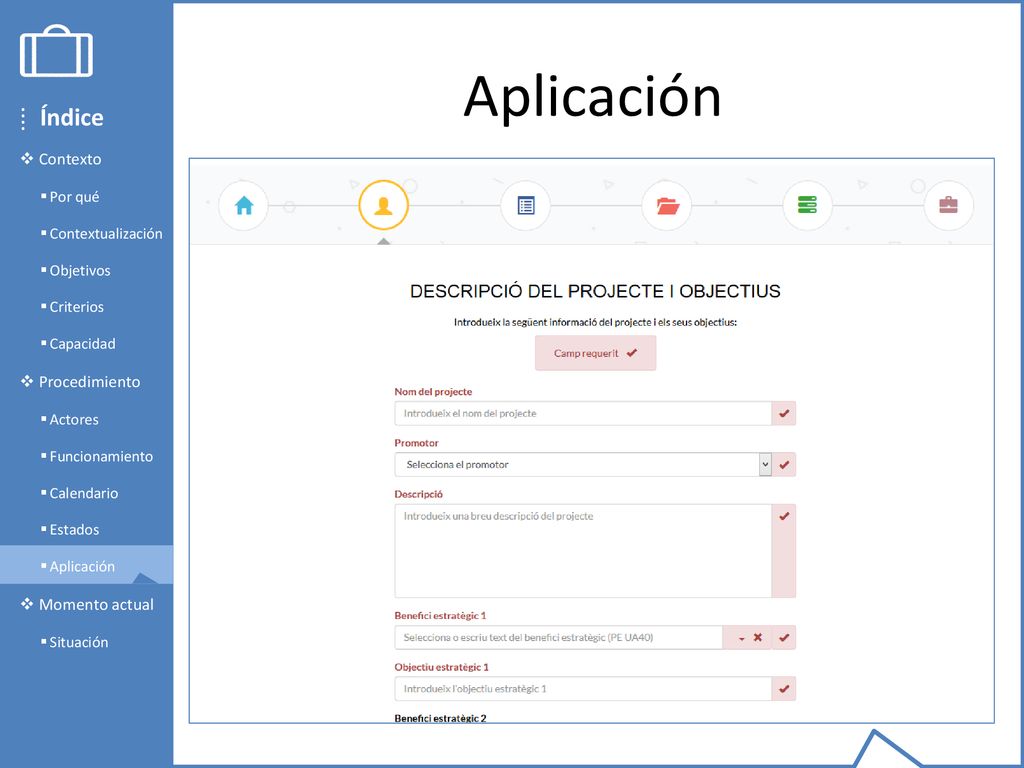Jump to Objetivos in the sidebar
This screenshot has height=768, width=1024.
80,270
